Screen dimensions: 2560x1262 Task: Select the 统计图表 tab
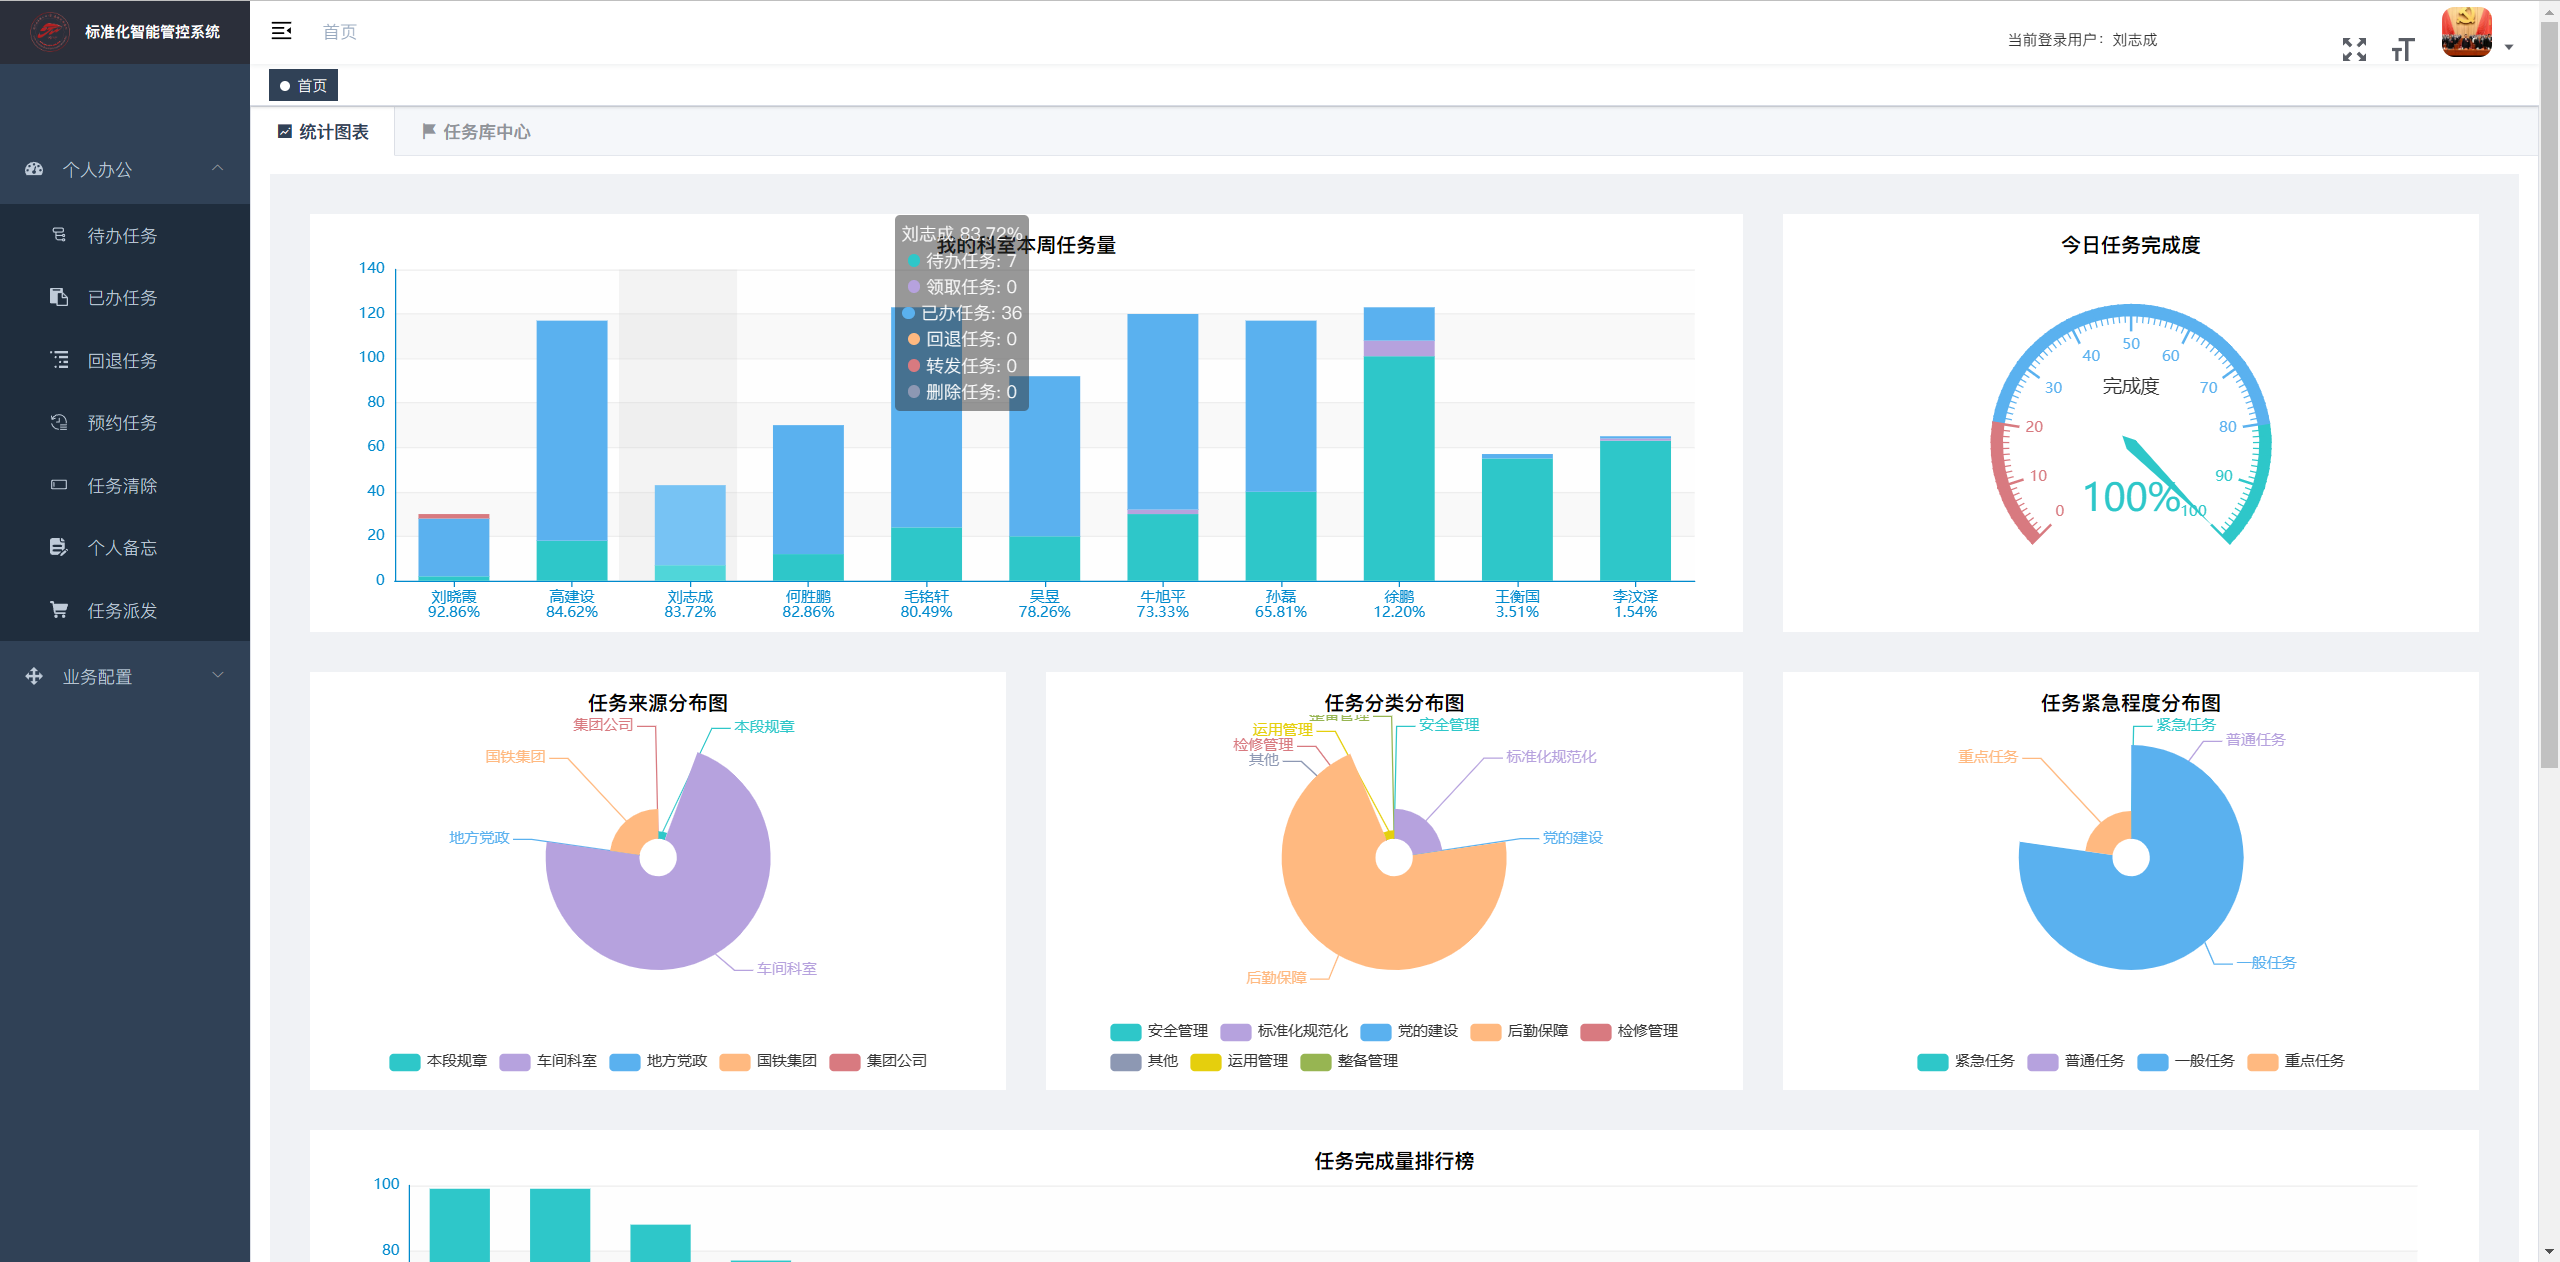pyautogui.click(x=323, y=132)
